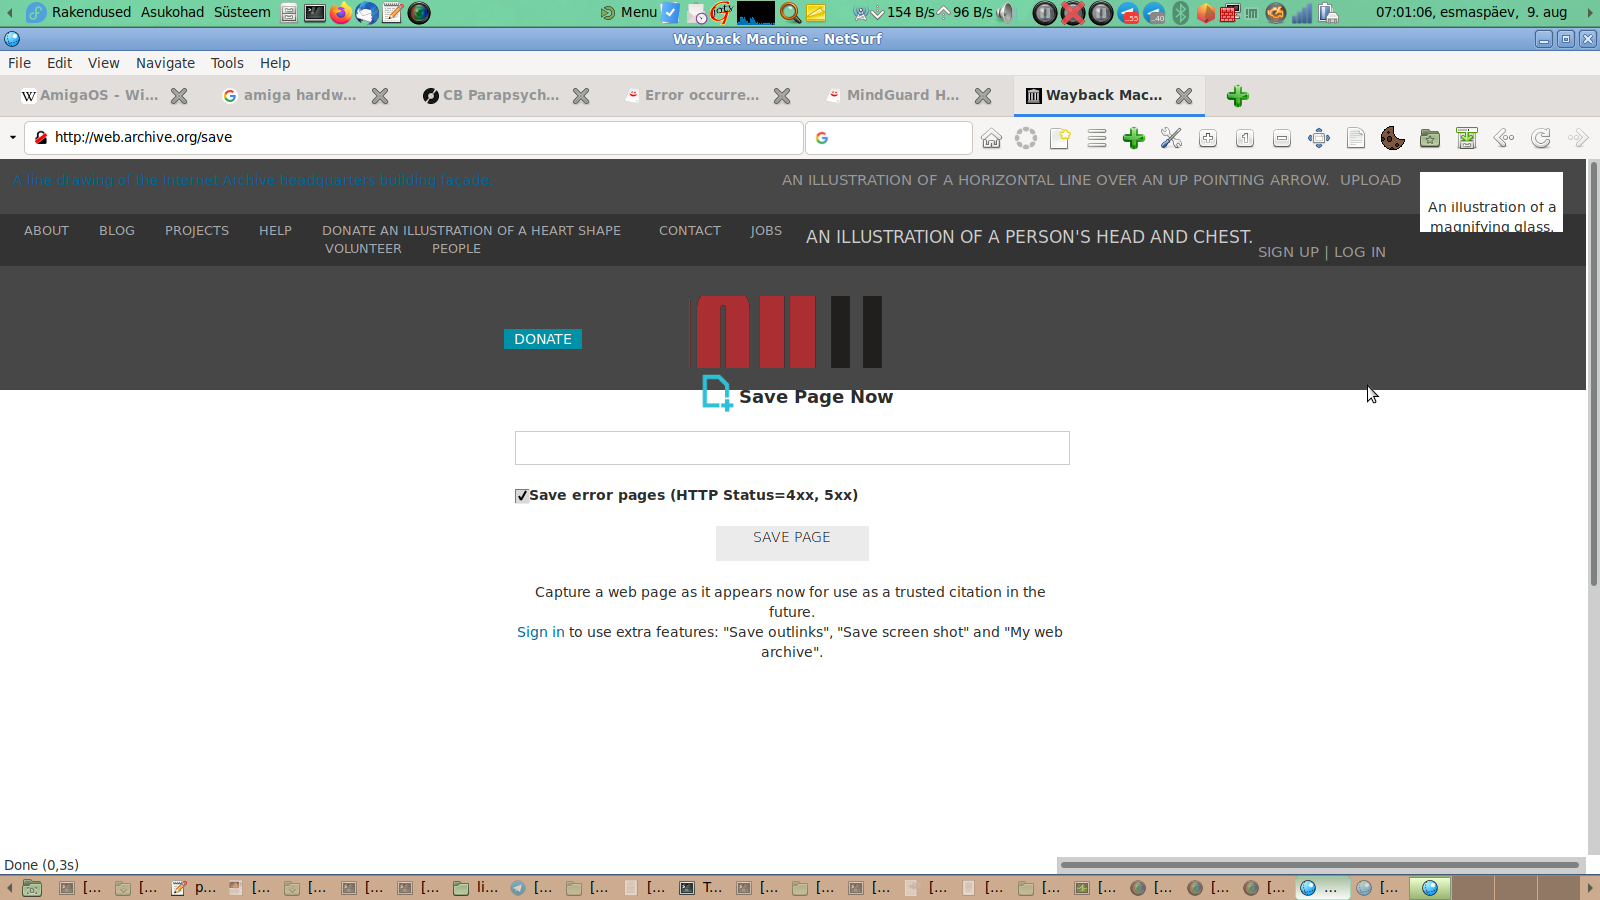Open downloads with the green arrow tray icon
Screen dimensions: 1600x900
point(1467,138)
